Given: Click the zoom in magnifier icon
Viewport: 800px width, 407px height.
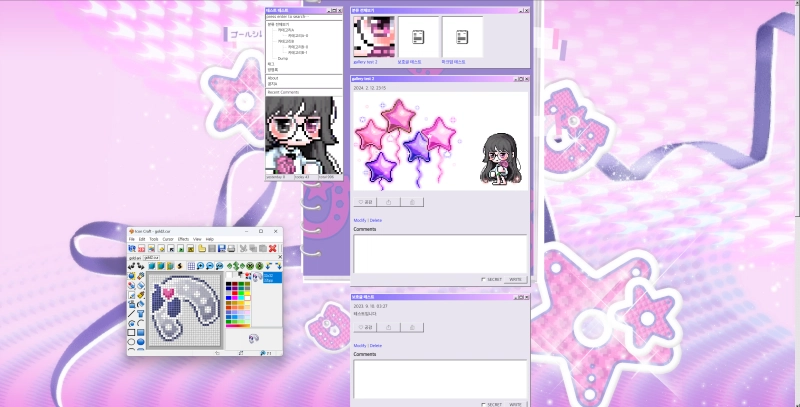Looking at the screenshot, I should point(200,266).
